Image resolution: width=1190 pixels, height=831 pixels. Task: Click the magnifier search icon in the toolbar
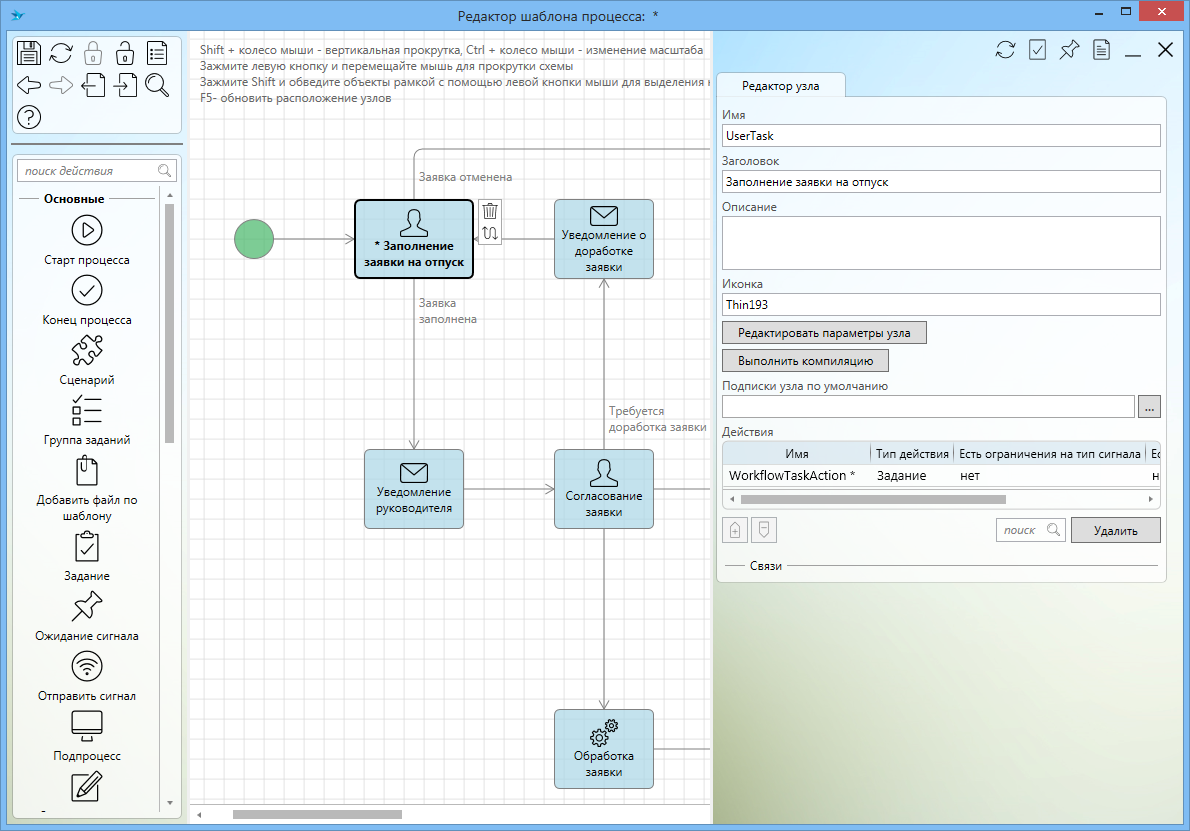click(x=157, y=85)
